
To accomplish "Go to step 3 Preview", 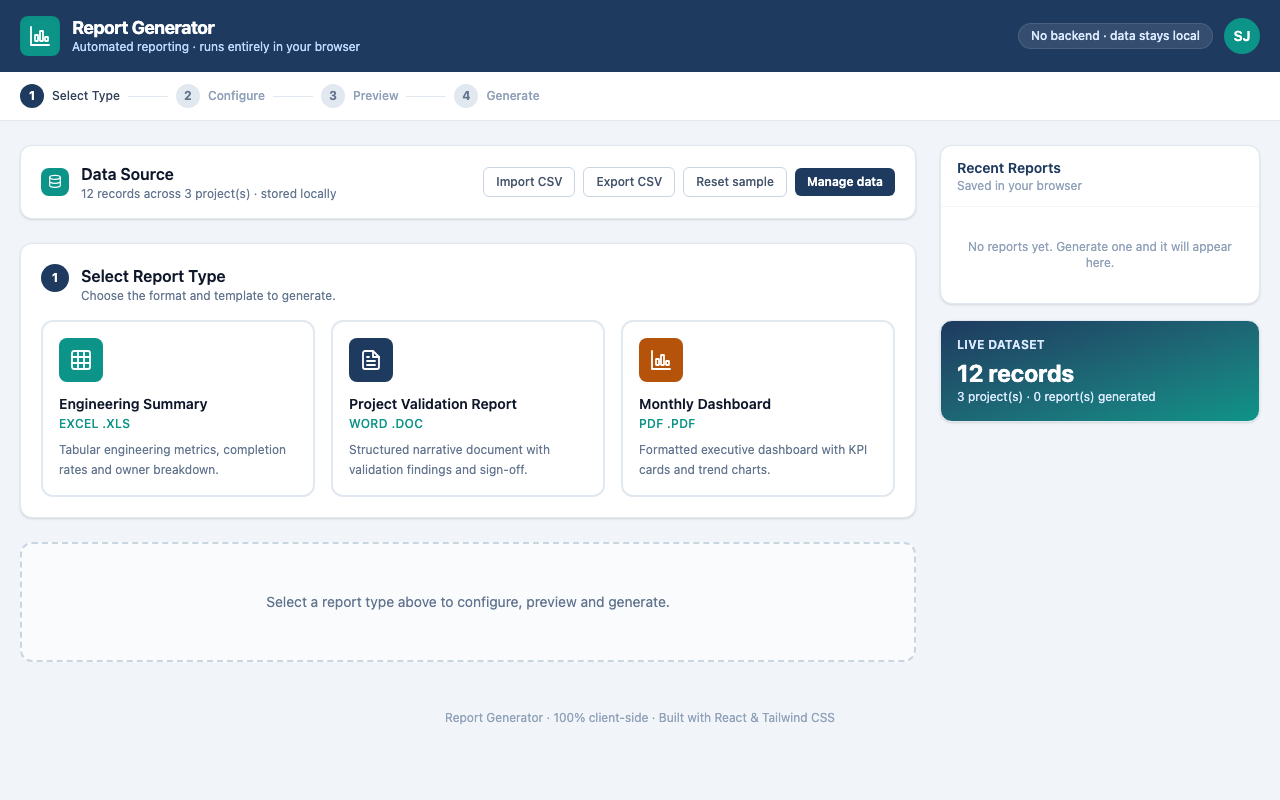I will [360, 96].
